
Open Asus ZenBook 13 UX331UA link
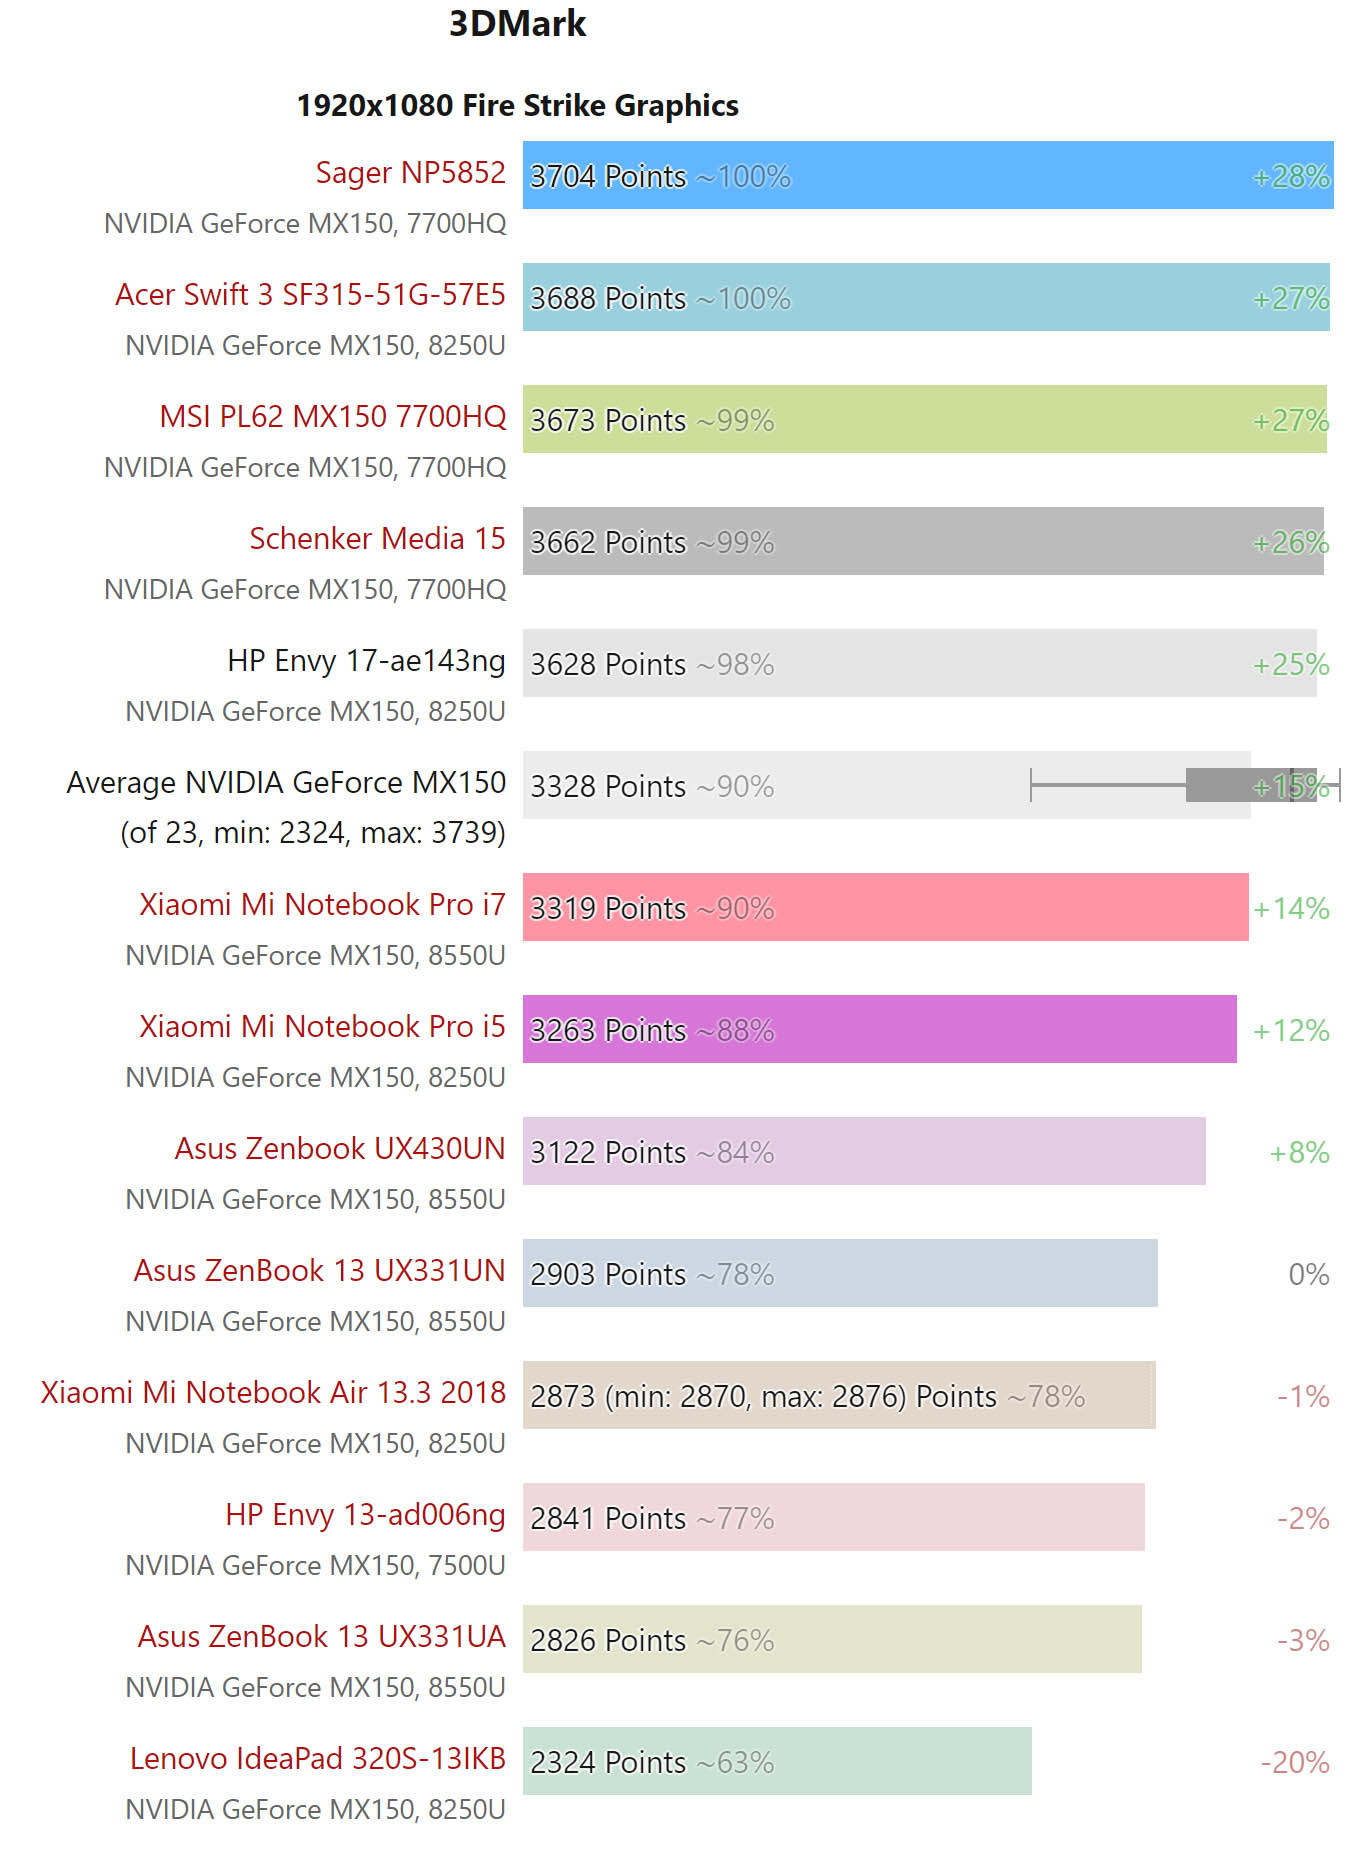pyautogui.click(x=321, y=1637)
